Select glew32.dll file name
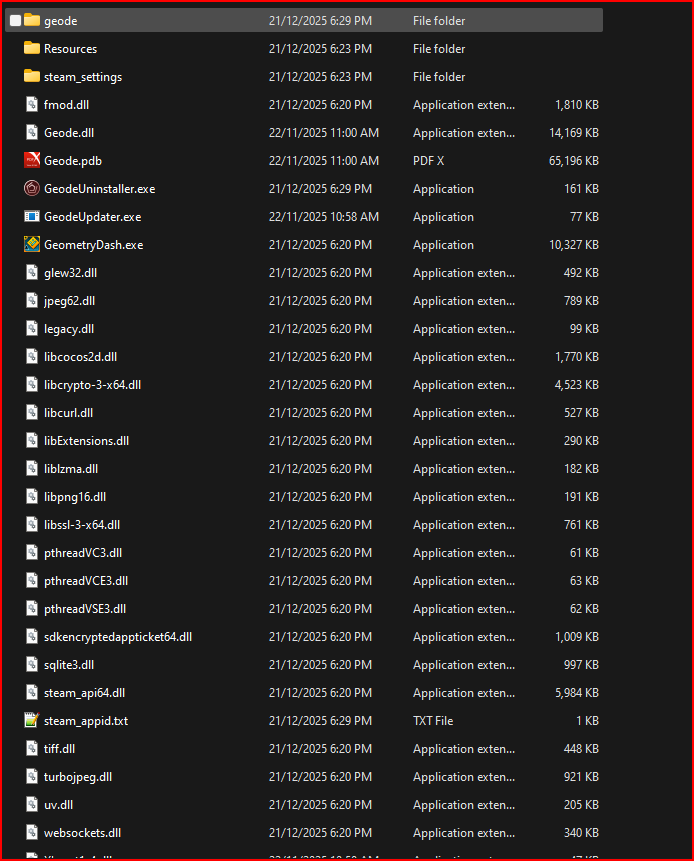The height and width of the screenshot is (861, 694). (70, 273)
